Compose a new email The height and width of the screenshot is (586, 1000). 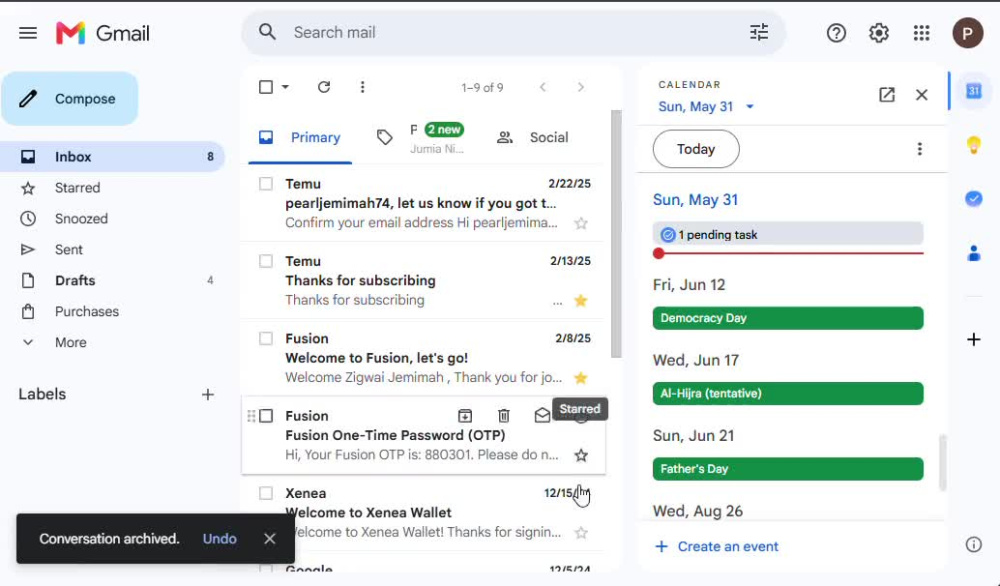click(70, 99)
